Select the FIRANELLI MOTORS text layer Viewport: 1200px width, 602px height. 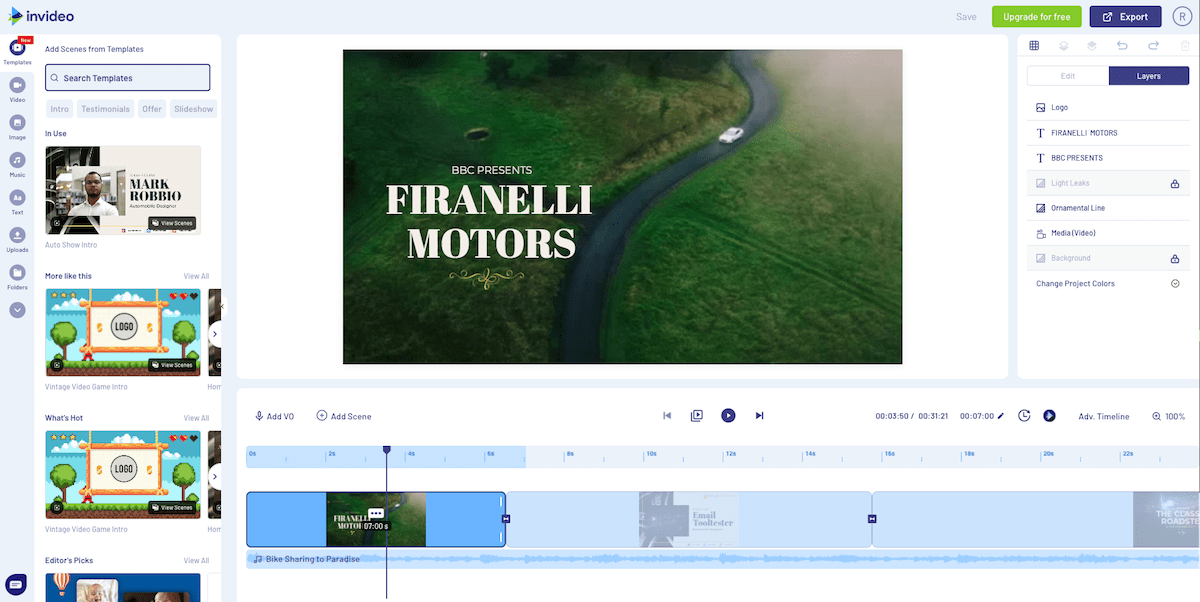[x=1109, y=132]
